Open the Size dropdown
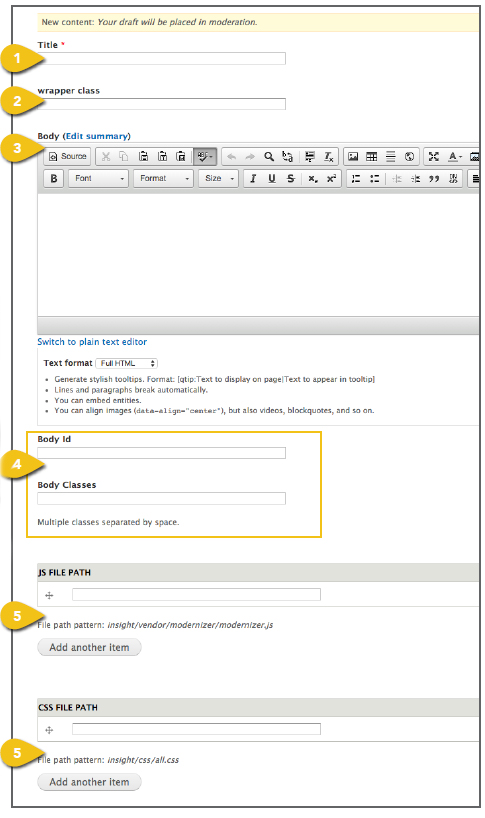The image size is (485, 818). [x=218, y=178]
